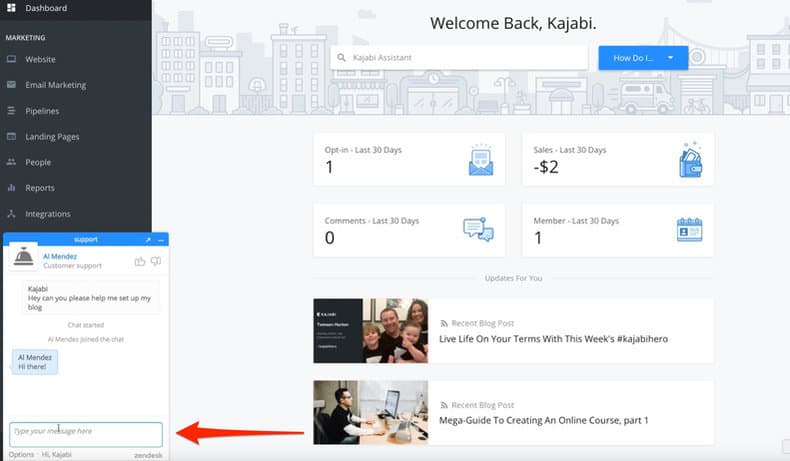Click 'Al Mendez joined the chat' text

[x=86, y=339]
